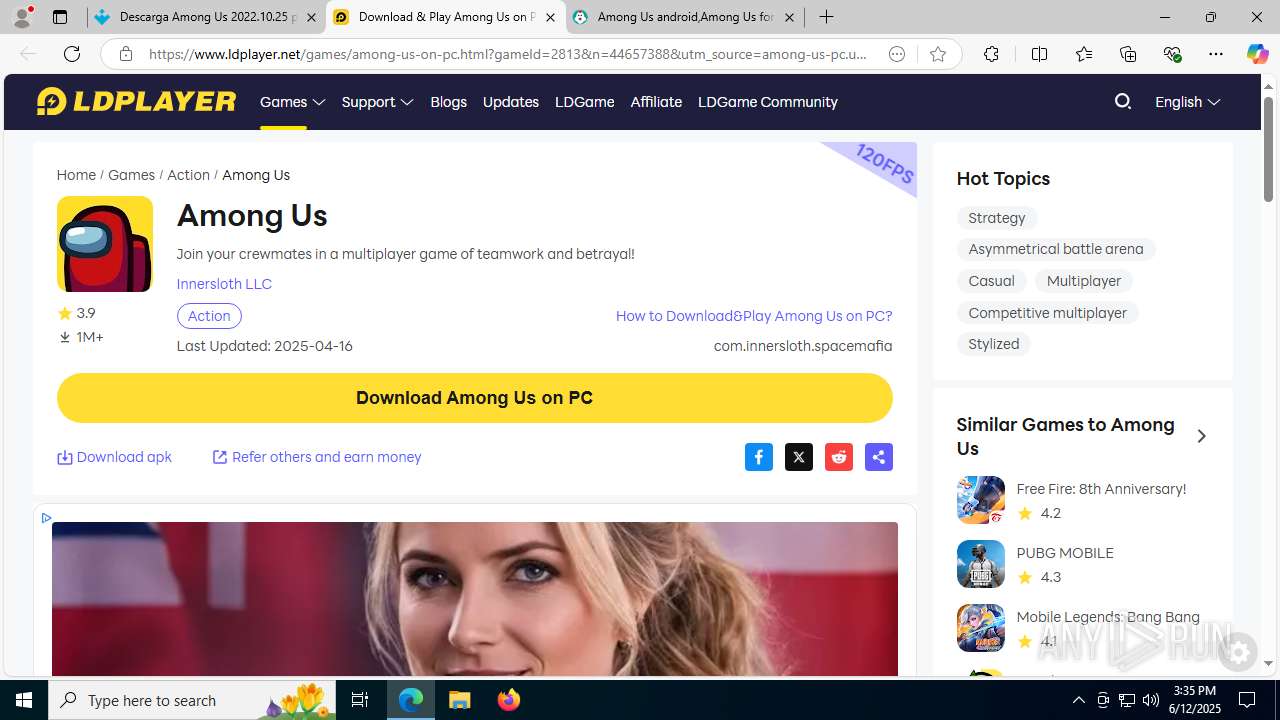This screenshot has height=720, width=1280.
Task: Share page on X (Twitter)
Action: pos(799,457)
